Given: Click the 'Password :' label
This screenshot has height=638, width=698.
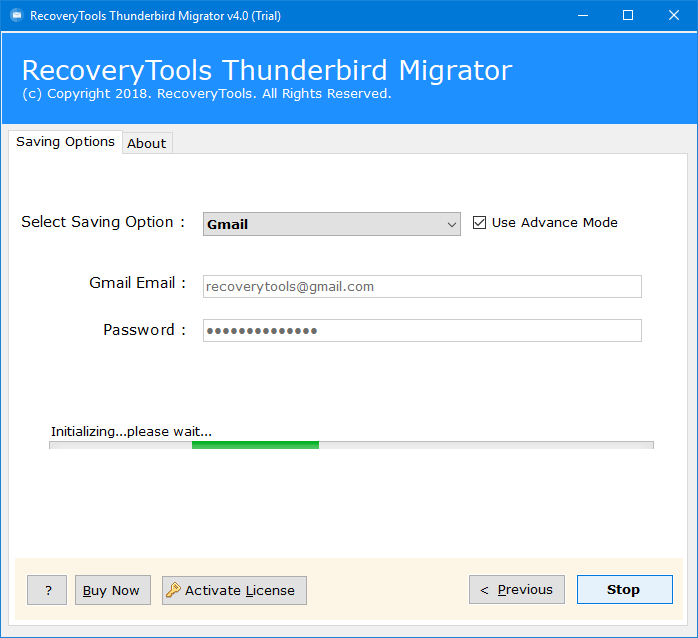Looking at the screenshot, I should (144, 330).
